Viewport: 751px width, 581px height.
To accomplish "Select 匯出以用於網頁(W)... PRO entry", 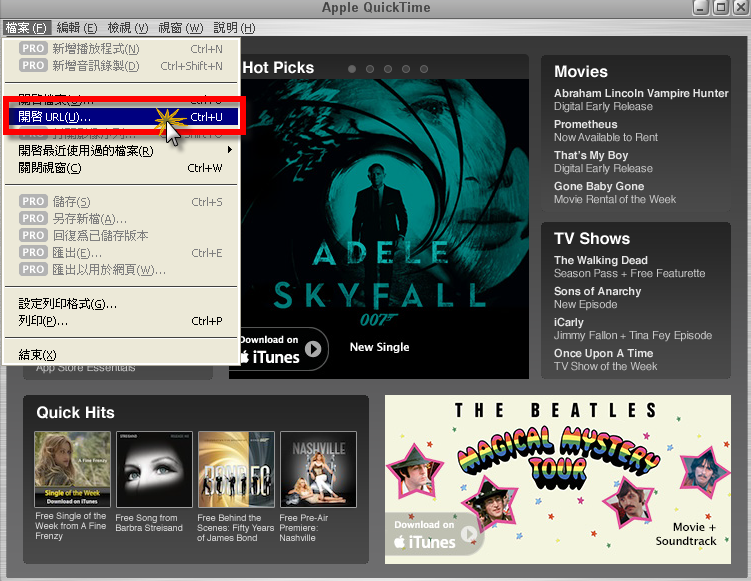I will (x=122, y=270).
